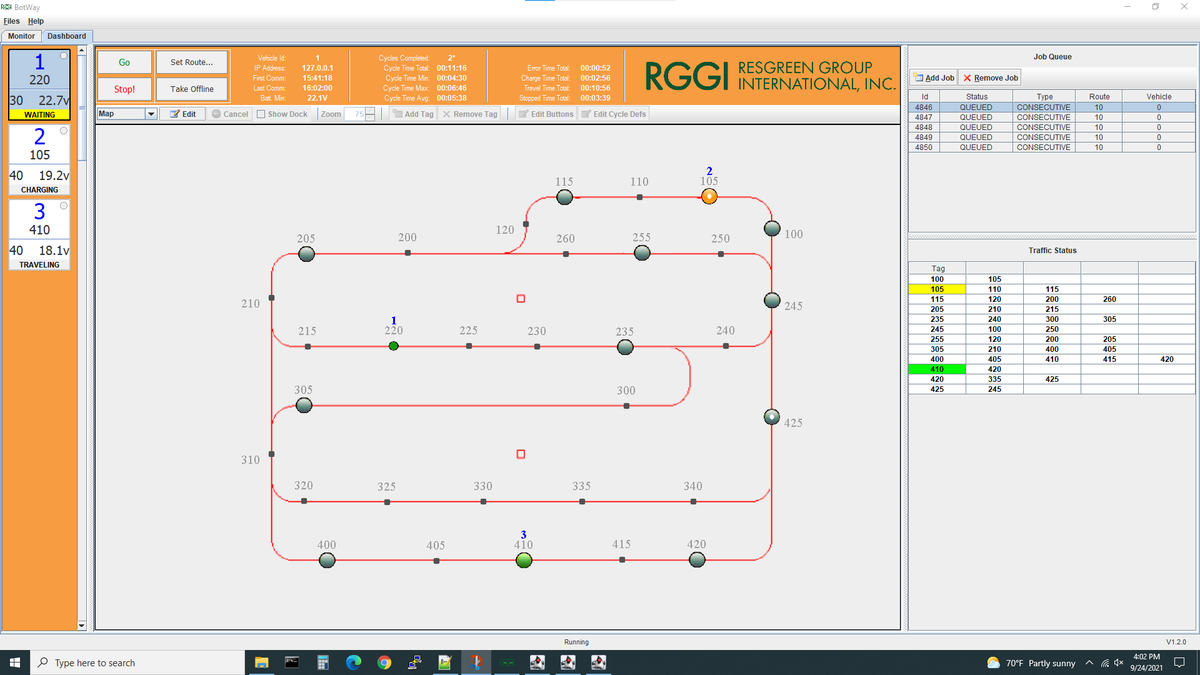
Task: Click the Status column header in Job Queue
Action: click(x=975, y=96)
